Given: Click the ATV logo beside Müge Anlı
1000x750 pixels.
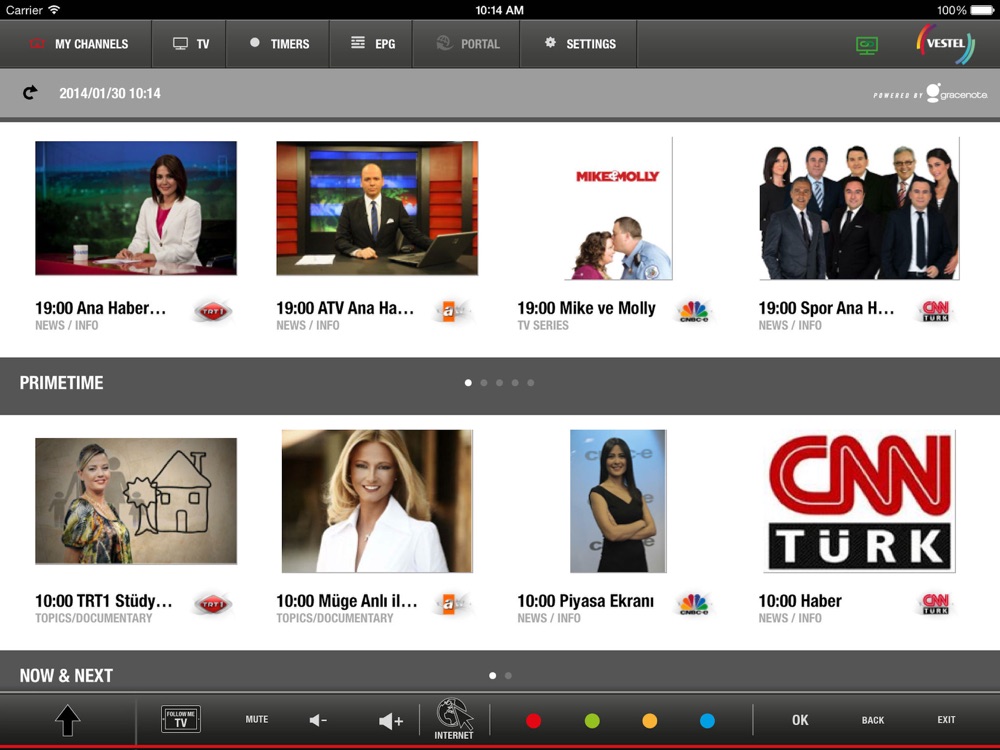Looking at the screenshot, I should pos(452,604).
